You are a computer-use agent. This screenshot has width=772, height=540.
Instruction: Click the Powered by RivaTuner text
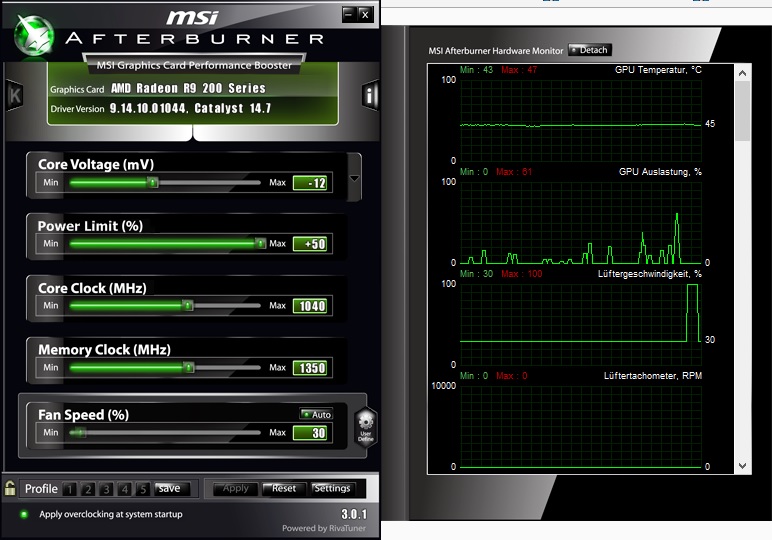[x=324, y=528]
